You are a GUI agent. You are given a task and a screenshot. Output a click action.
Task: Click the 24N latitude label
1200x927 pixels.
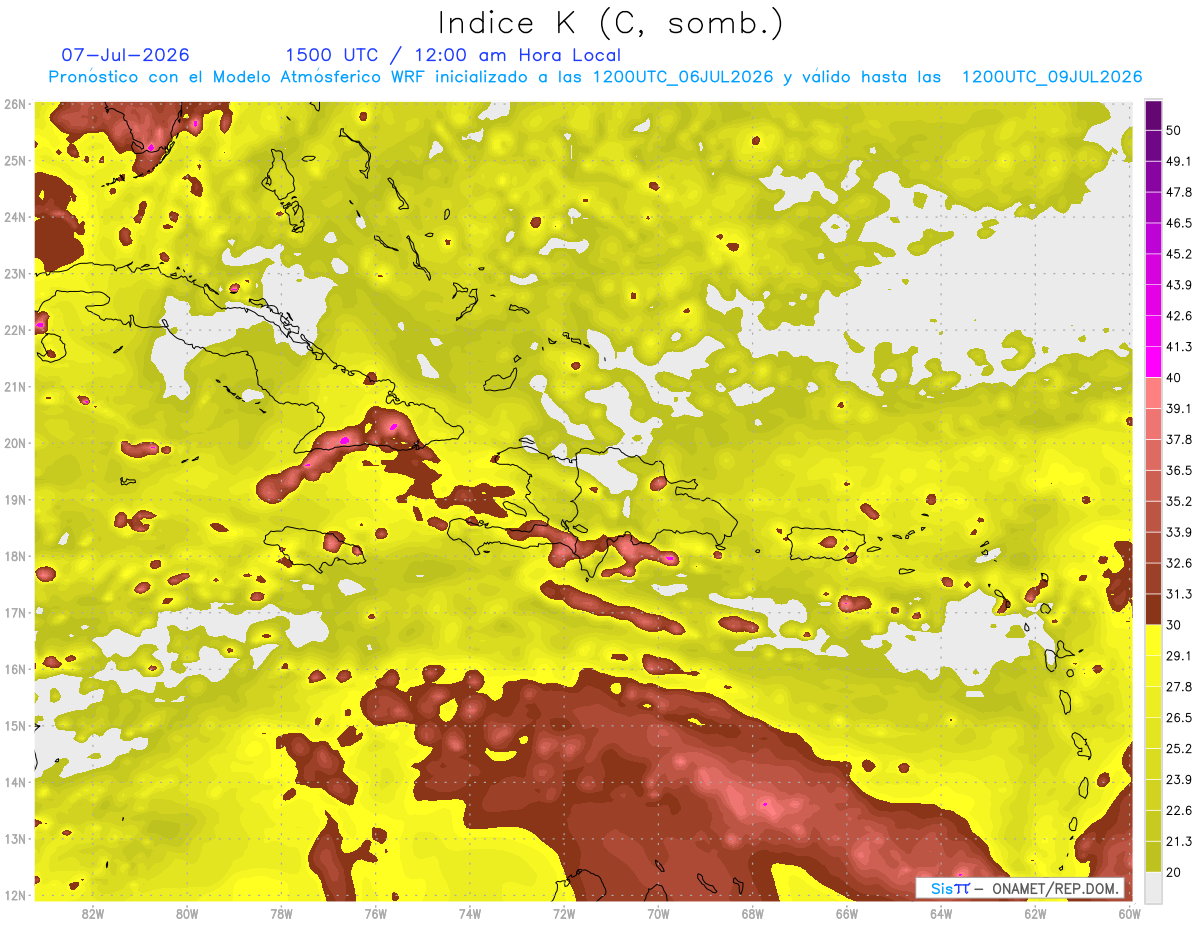point(15,217)
